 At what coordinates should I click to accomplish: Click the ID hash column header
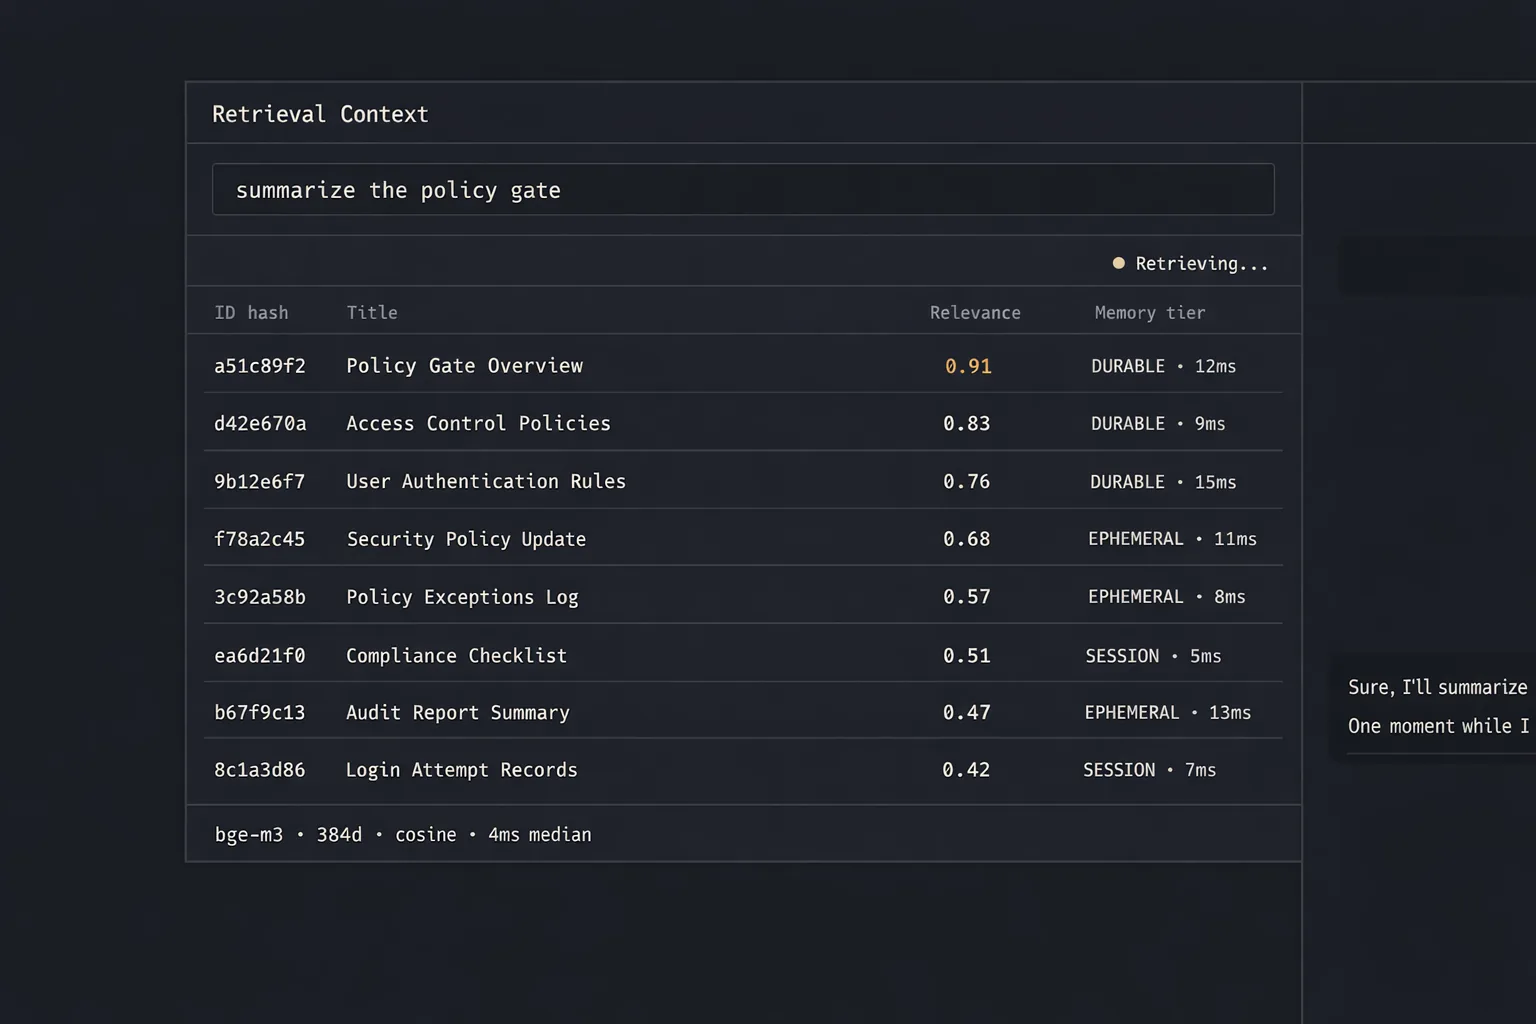[x=251, y=312]
